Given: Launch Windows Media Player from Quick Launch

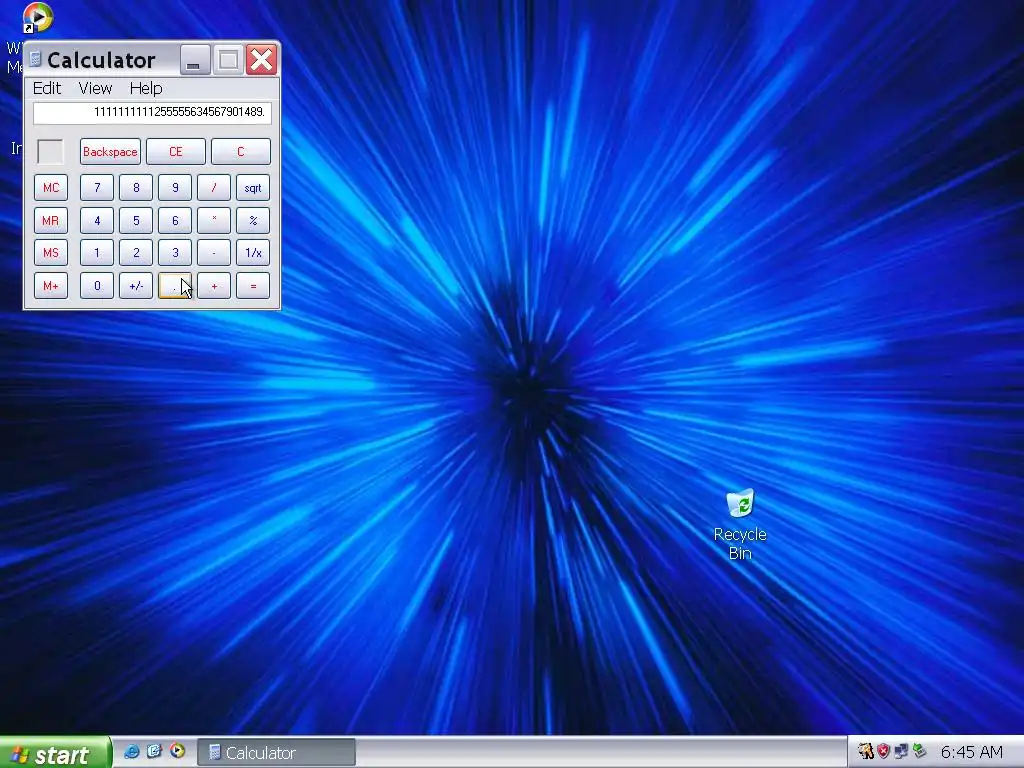Looking at the screenshot, I should point(177,752).
